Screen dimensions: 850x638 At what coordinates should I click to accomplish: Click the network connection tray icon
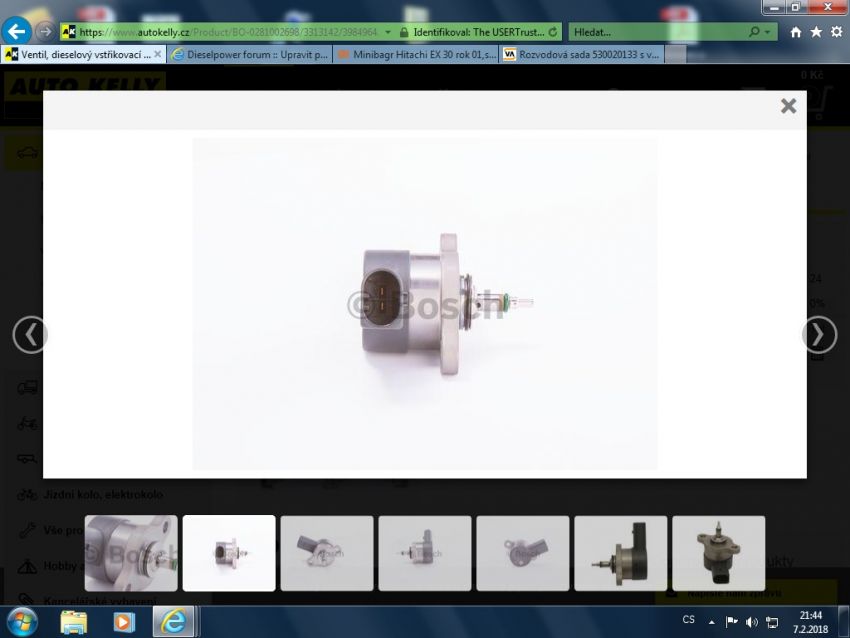pos(772,622)
